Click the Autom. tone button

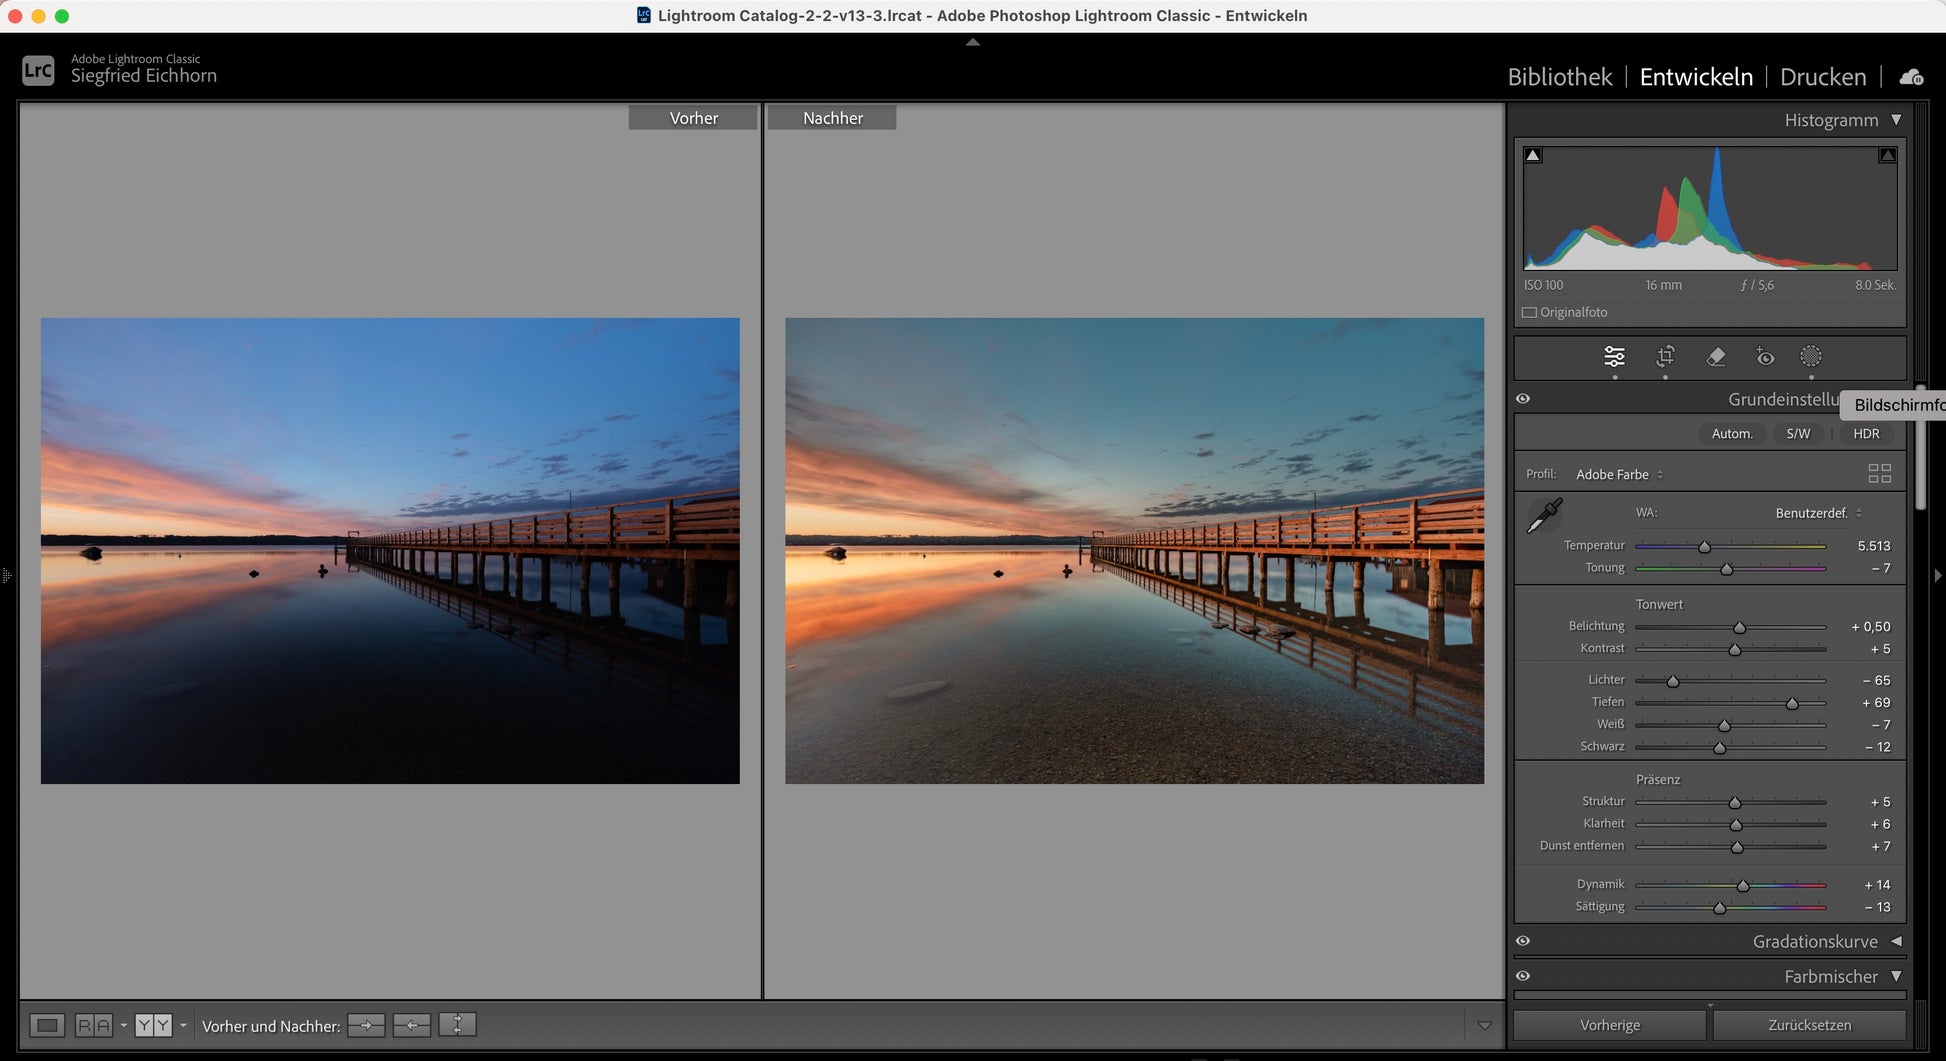pyautogui.click(x=1732, y=434)
